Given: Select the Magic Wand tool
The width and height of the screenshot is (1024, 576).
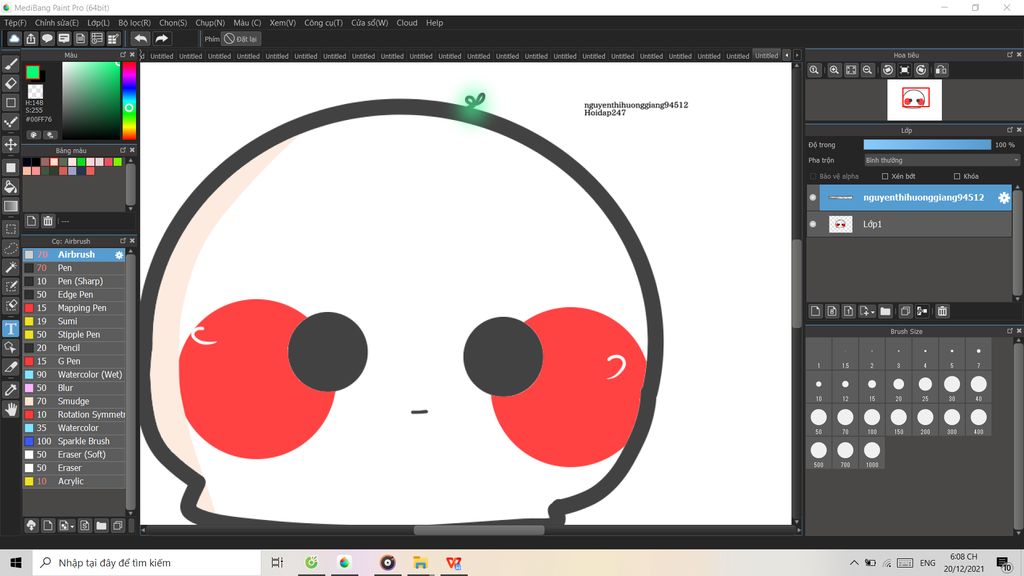Looking at the screenshot, I should pyautogui.click(x=10, y=267).
